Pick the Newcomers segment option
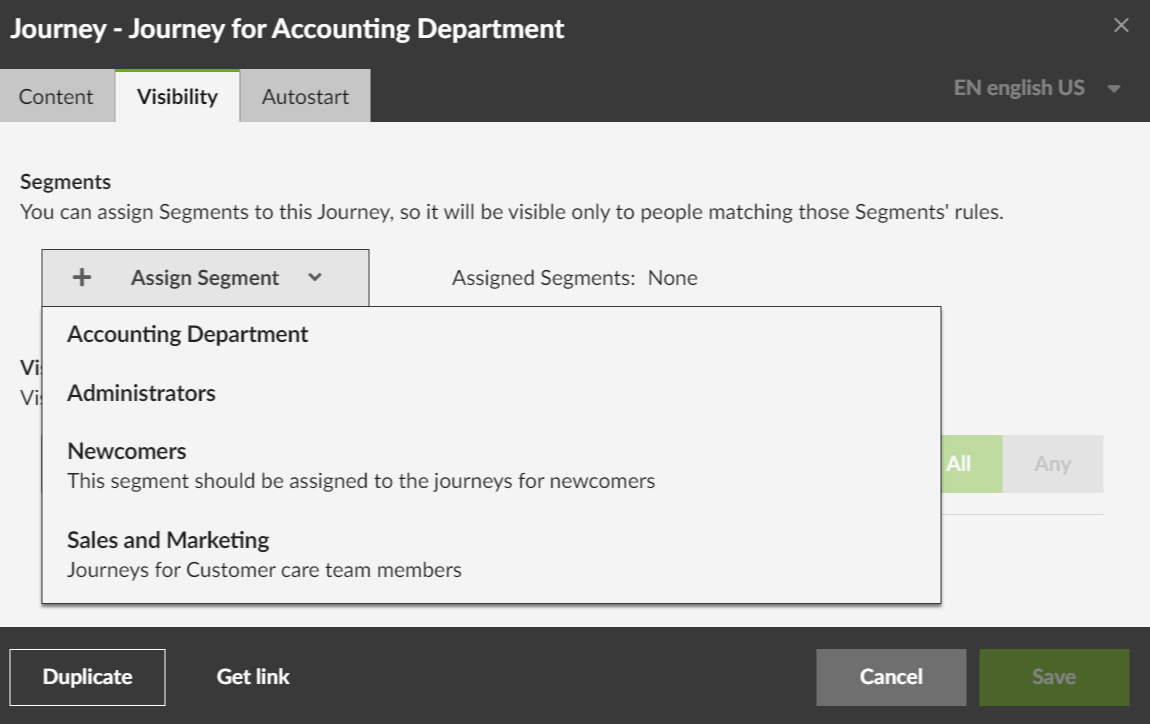Viewport: 1150px width, 724px height. pos(127,452)
